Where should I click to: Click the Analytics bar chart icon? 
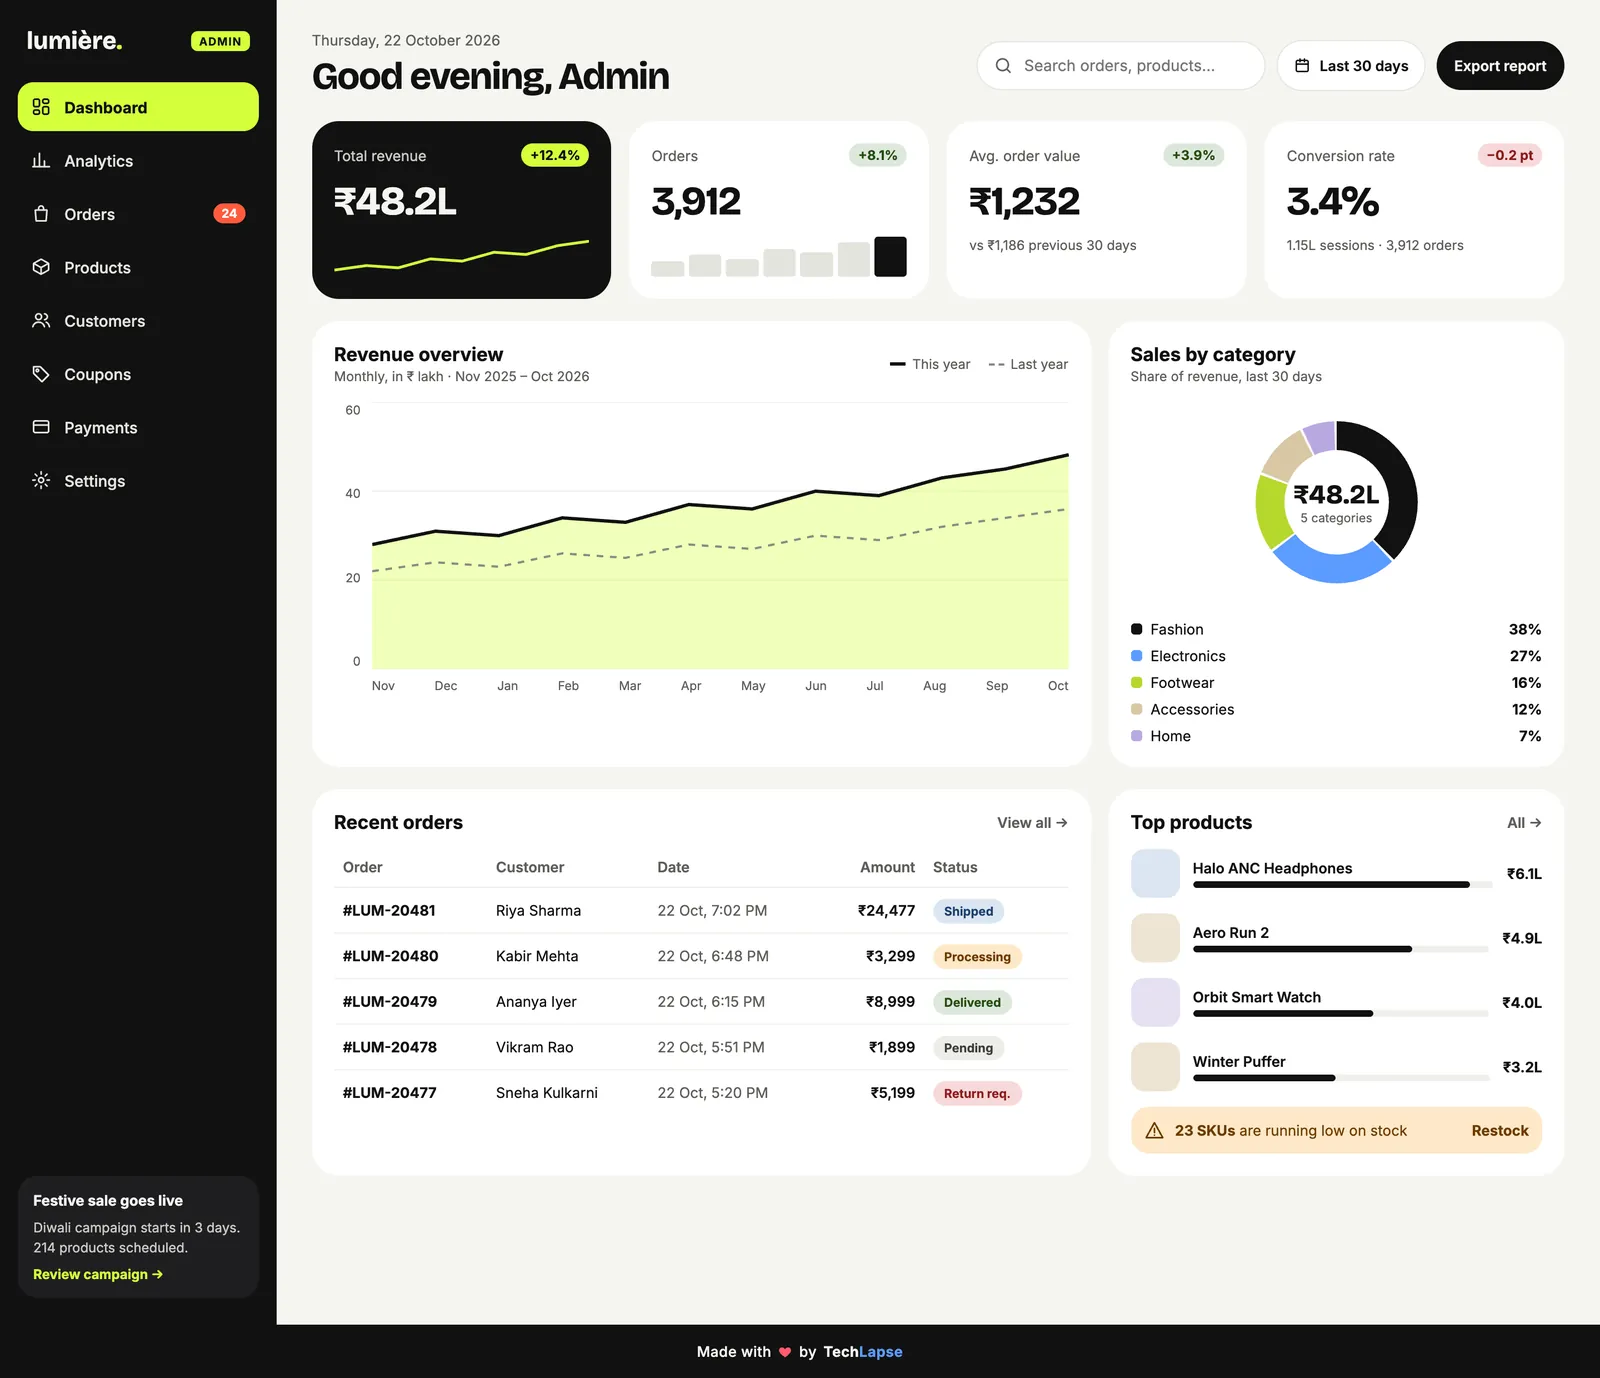41,160
